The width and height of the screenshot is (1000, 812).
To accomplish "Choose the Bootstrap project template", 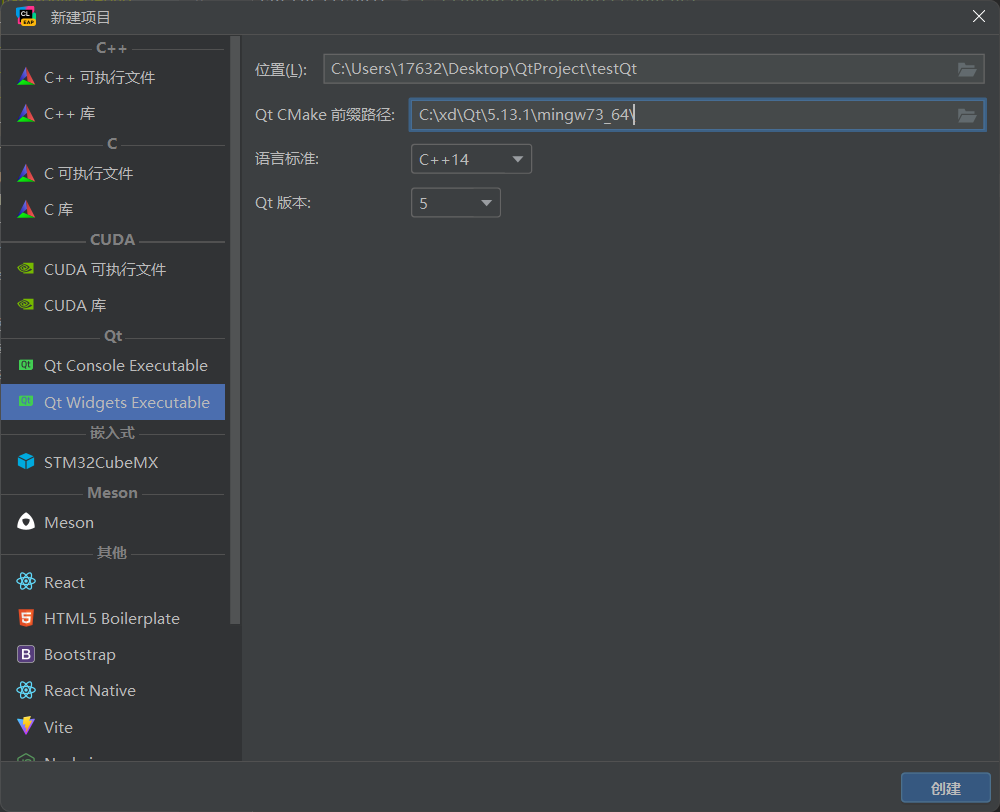I will coord(113,654).
